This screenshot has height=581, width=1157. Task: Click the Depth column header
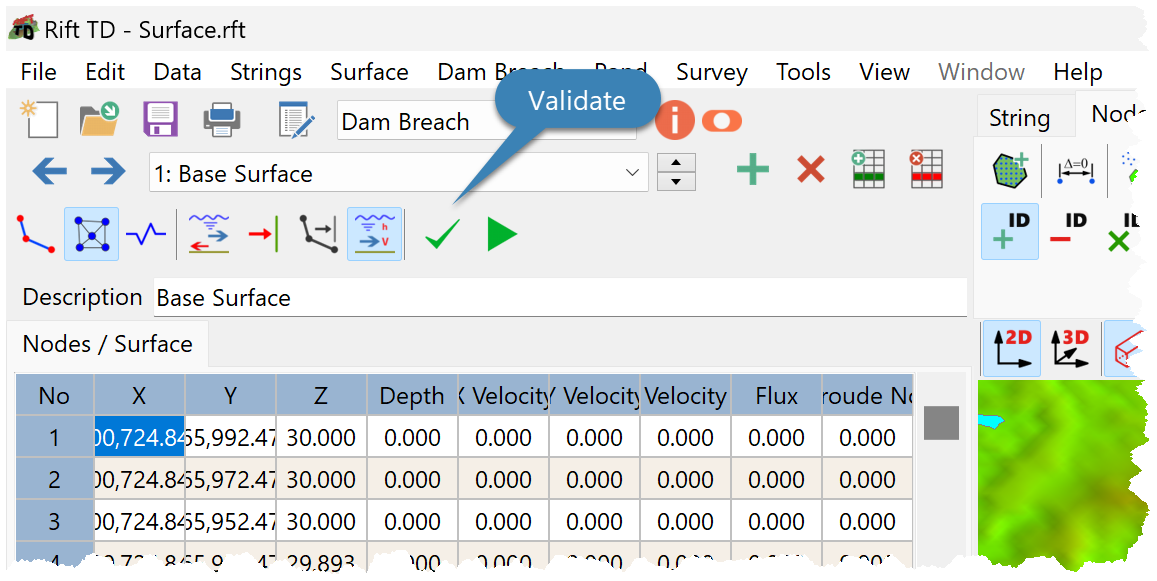(412, 396)
